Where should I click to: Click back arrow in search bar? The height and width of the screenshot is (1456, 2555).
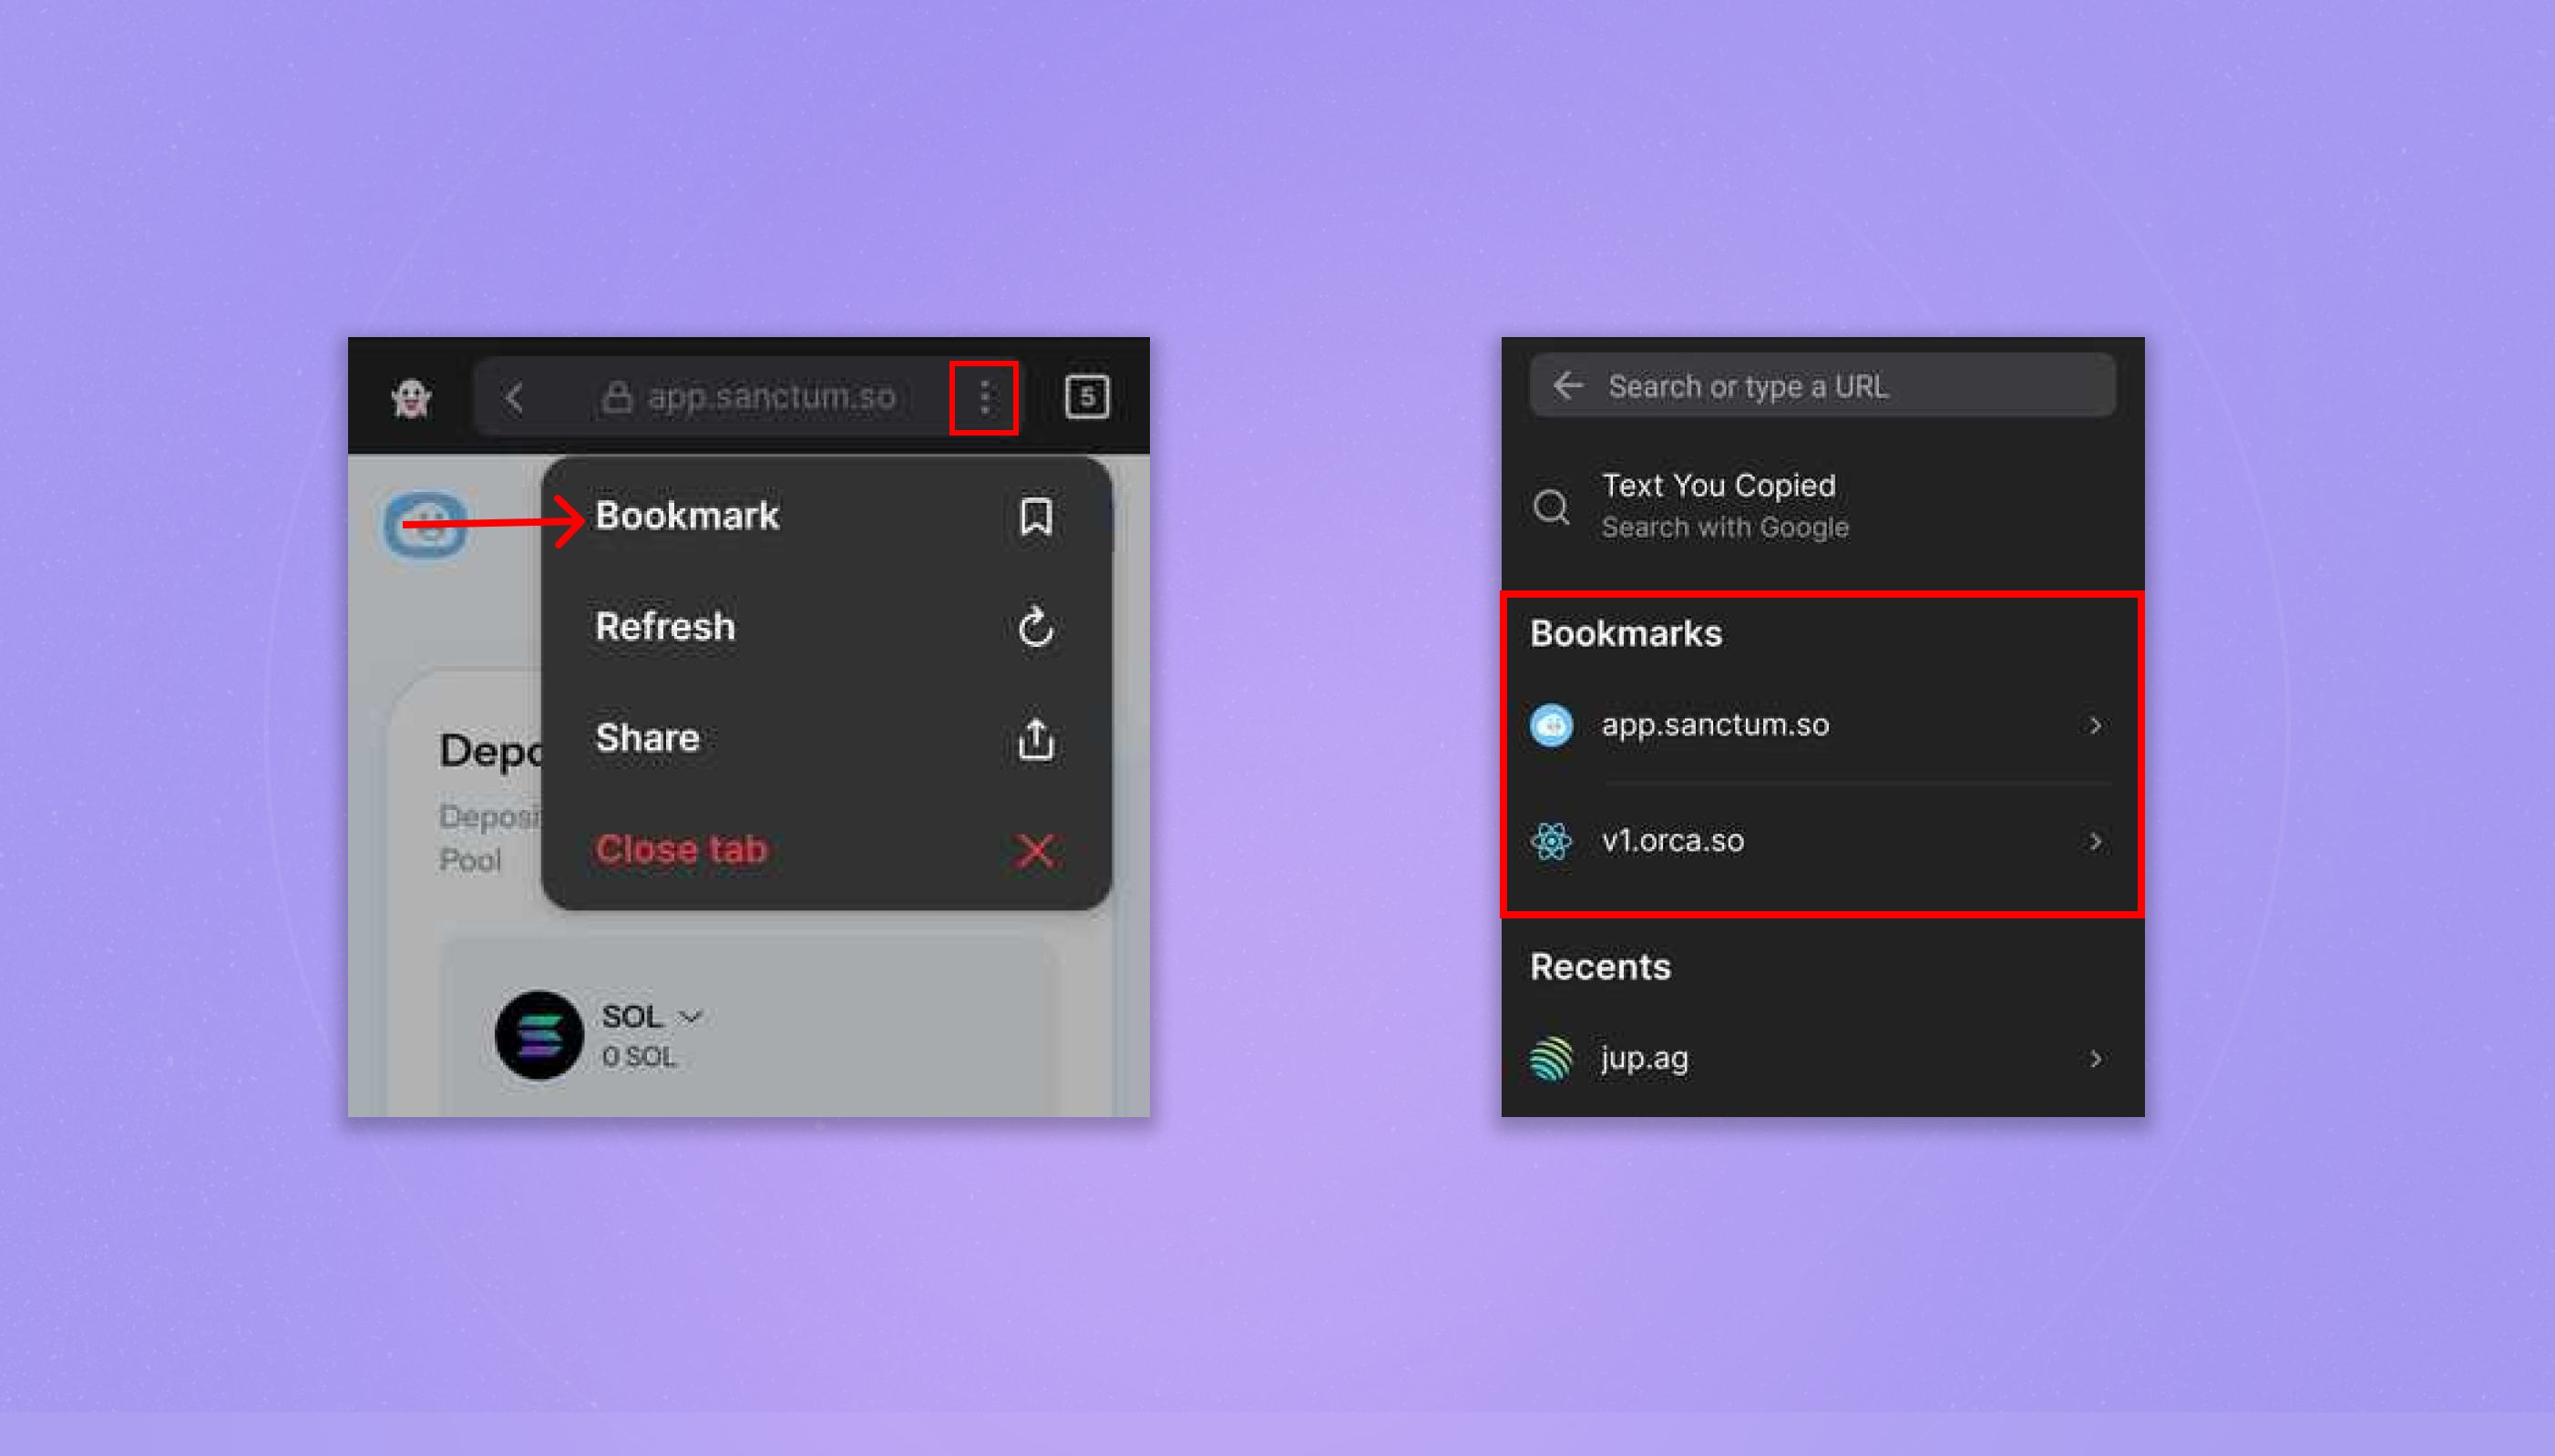click(x=1568, y=385)
